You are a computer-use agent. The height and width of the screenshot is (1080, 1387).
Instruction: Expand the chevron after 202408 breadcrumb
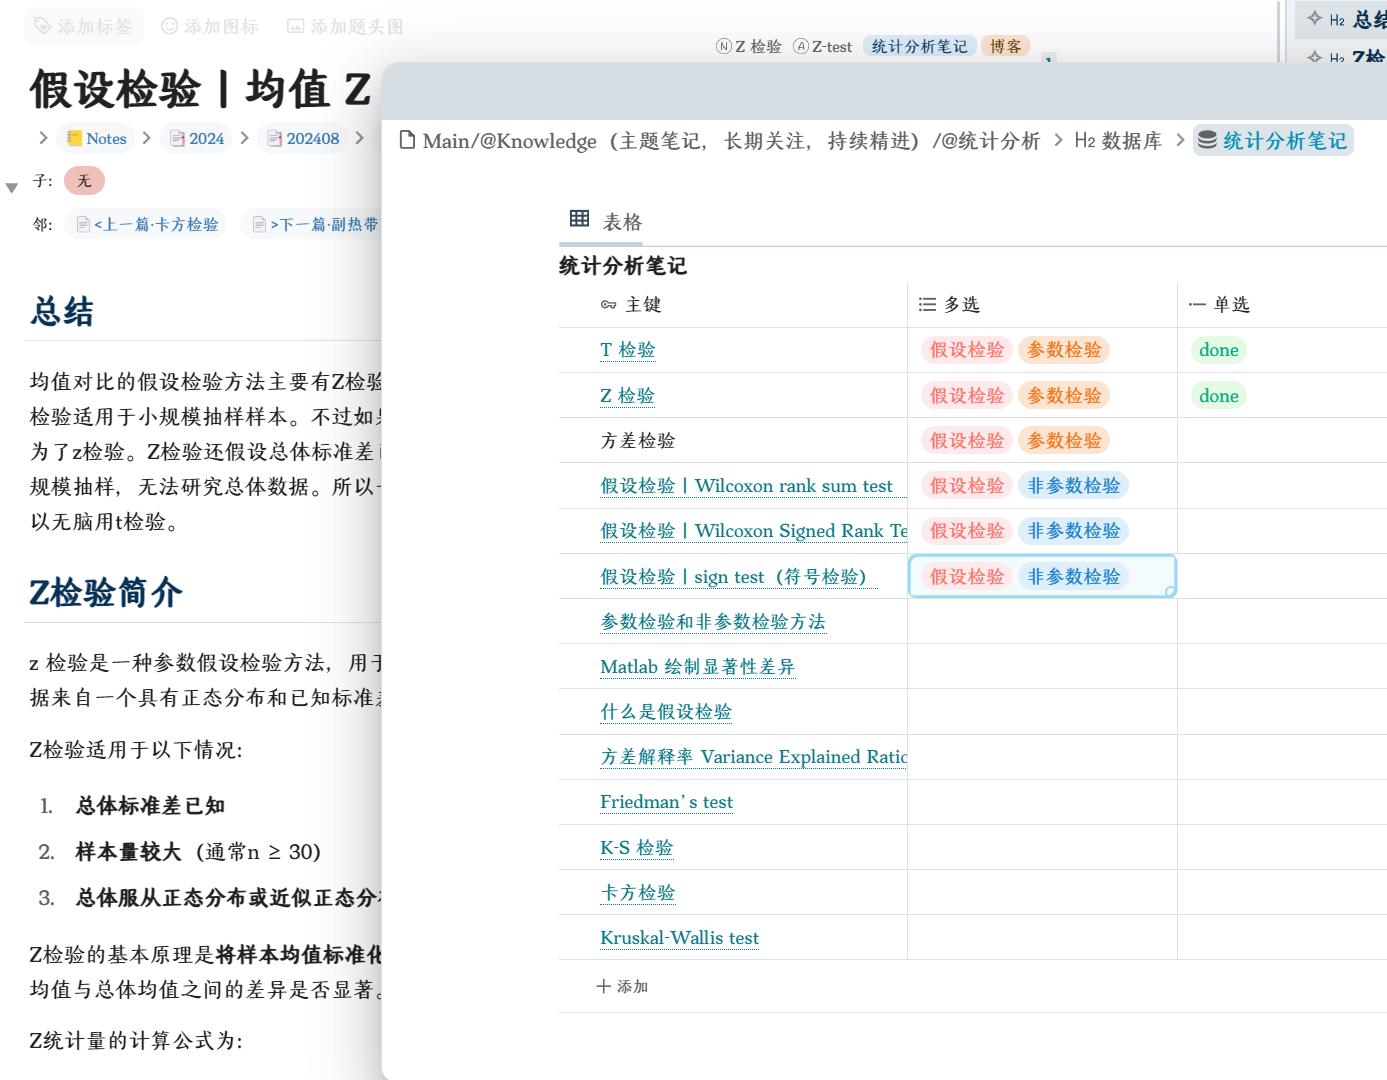tap(359, 138)
